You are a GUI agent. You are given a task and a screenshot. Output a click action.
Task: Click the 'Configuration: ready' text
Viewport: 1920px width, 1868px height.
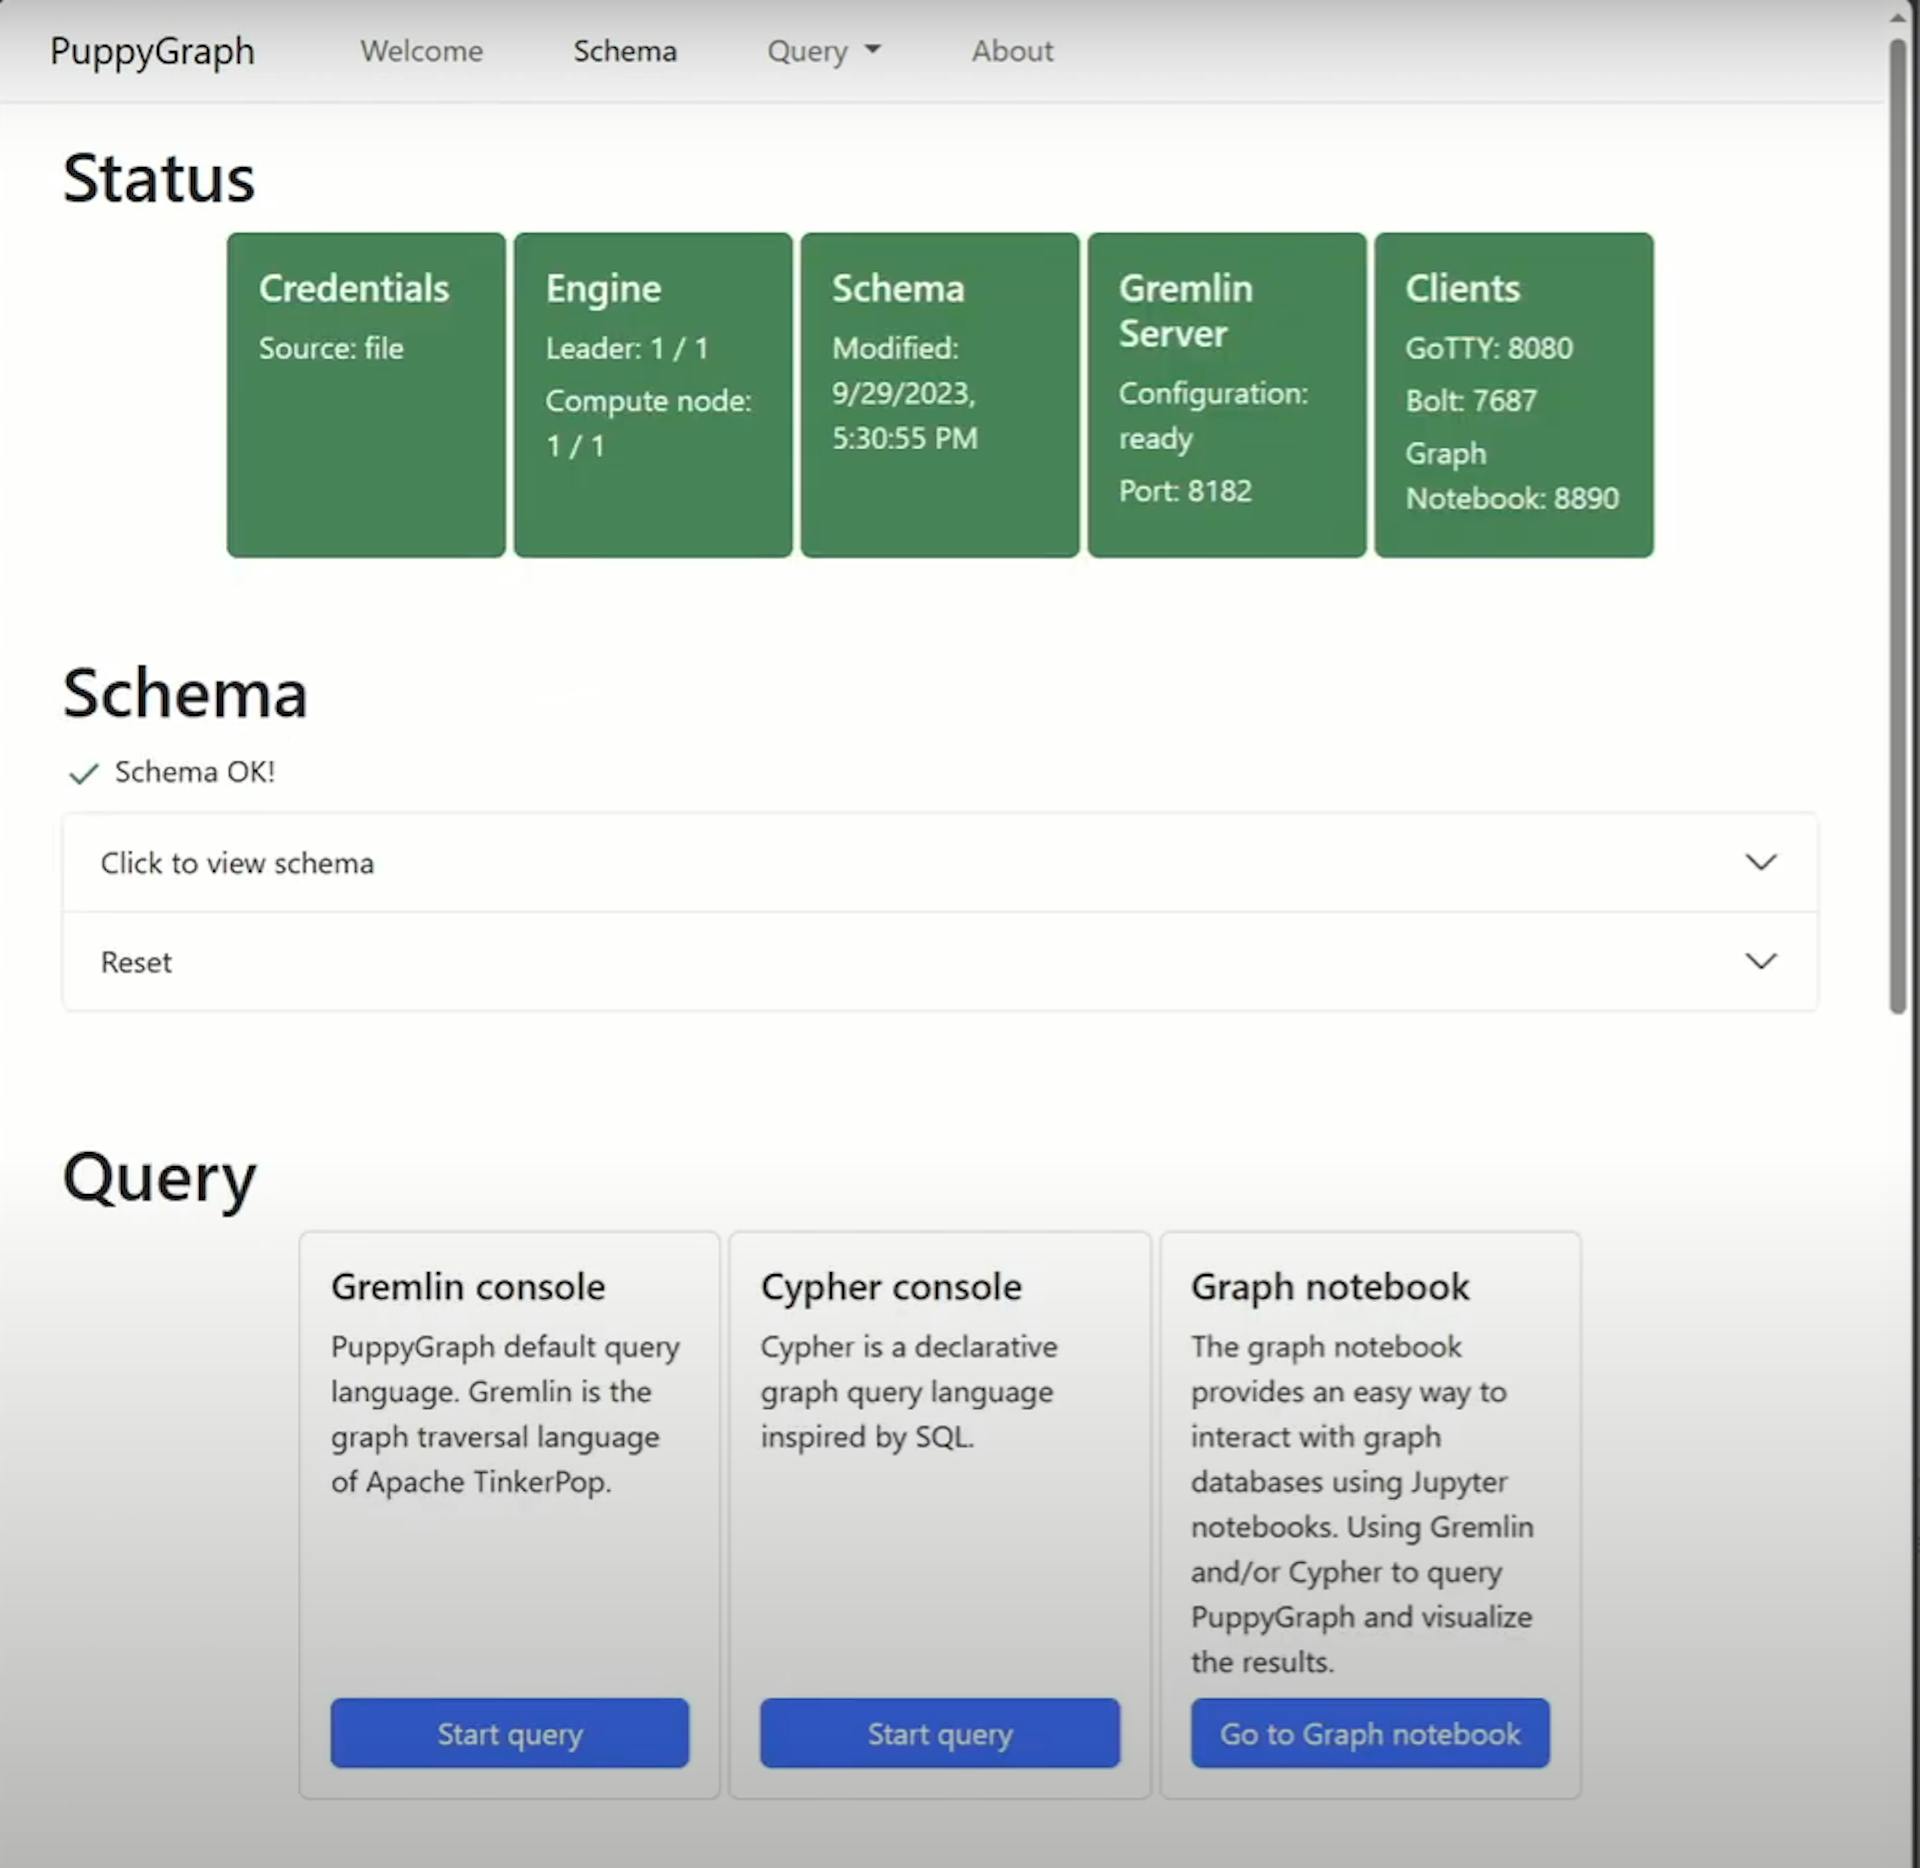[1213, 416]
